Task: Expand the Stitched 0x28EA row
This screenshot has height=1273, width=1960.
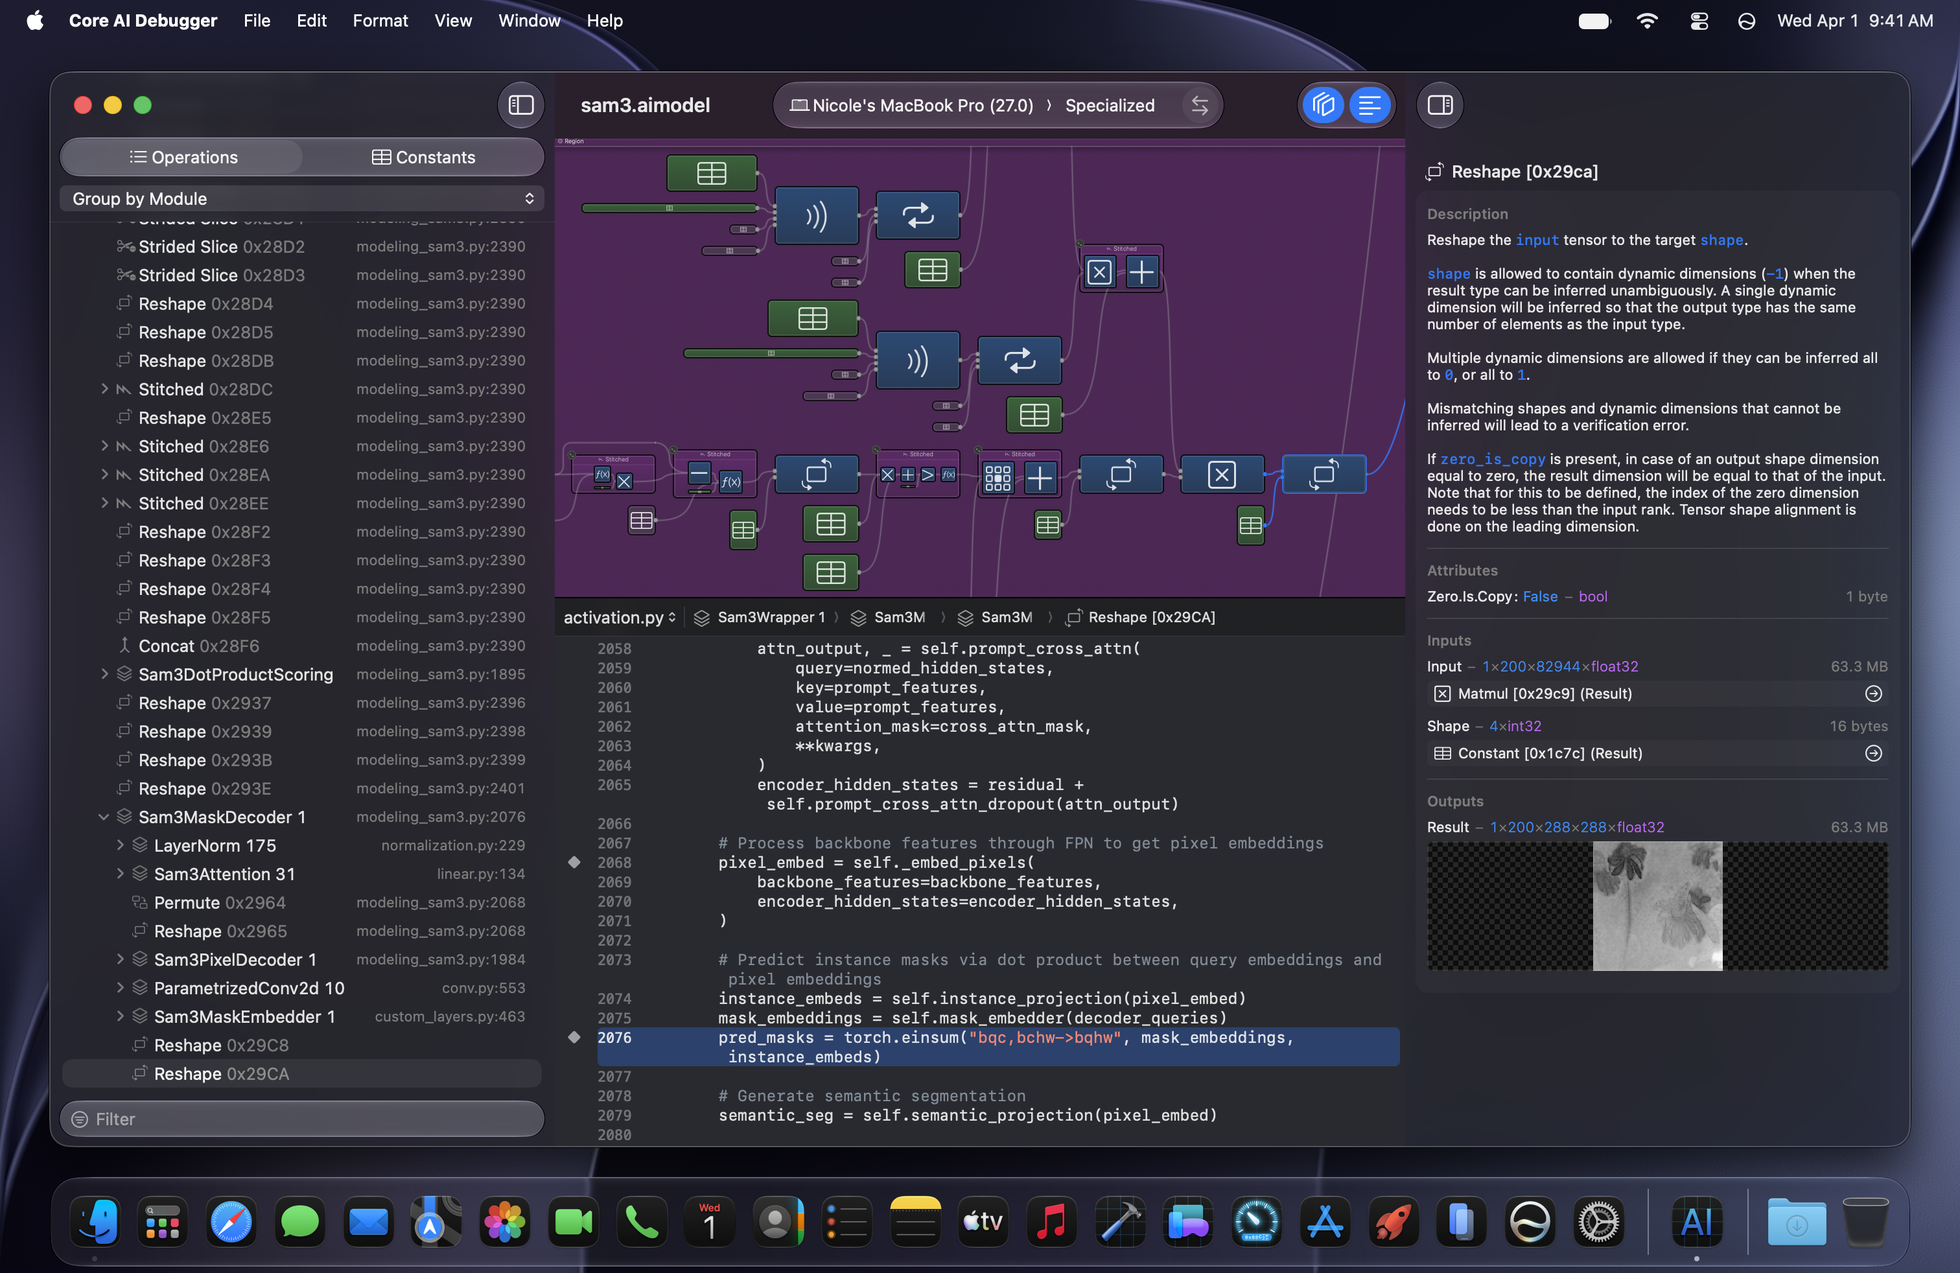Action: coord(104,475)
